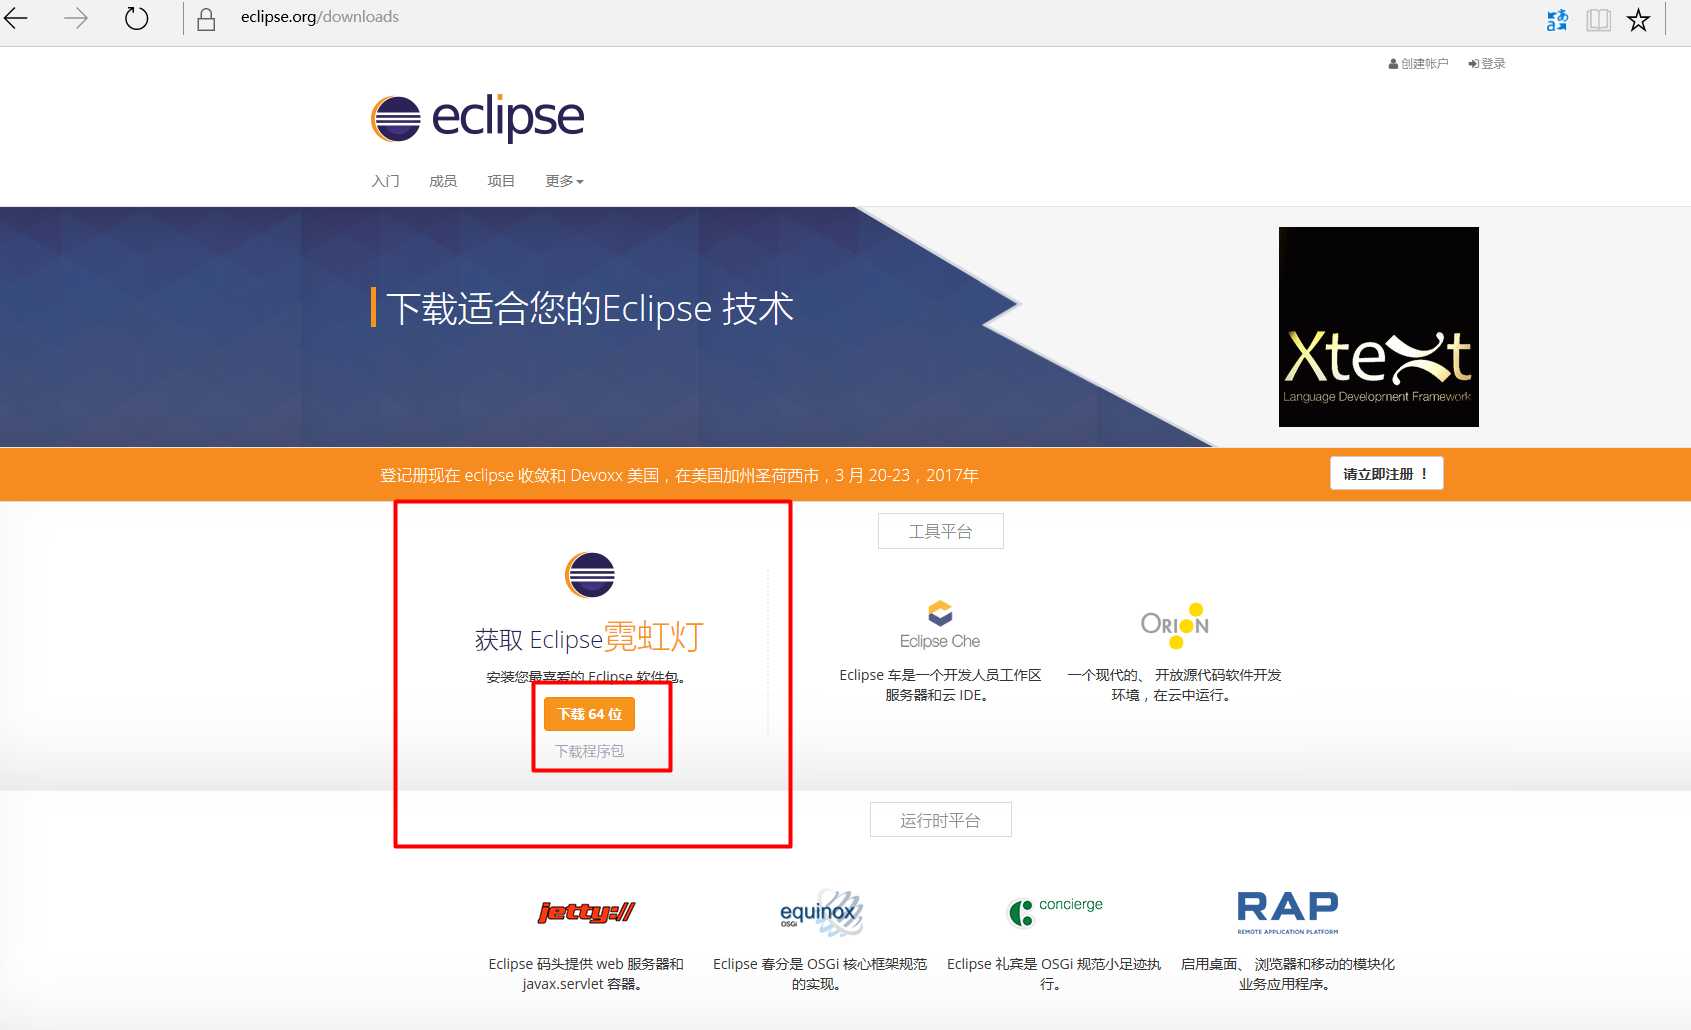Open the 入门 menu item
The height and width of the screenshot is (1030, 1691).
tap(385, 181)
